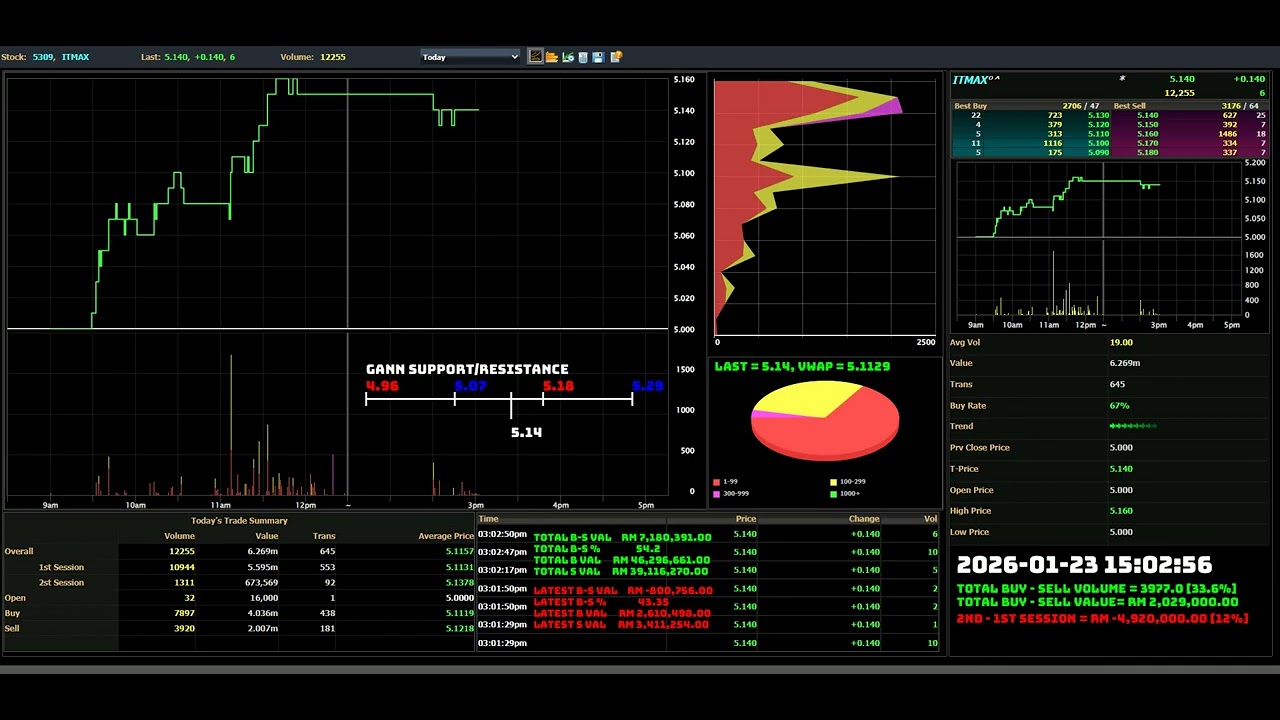The image size is (1280, 720).
Task: Click the Trend arrows indicator
Action: 1133,426
